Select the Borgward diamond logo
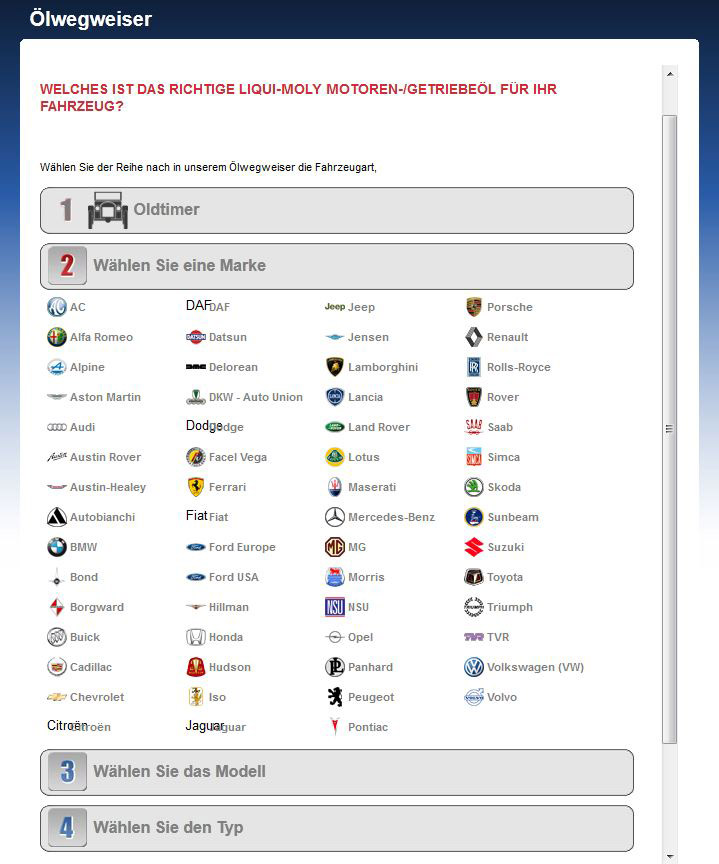The width and height of the screenshot is (719, 864). coord(57,607)
